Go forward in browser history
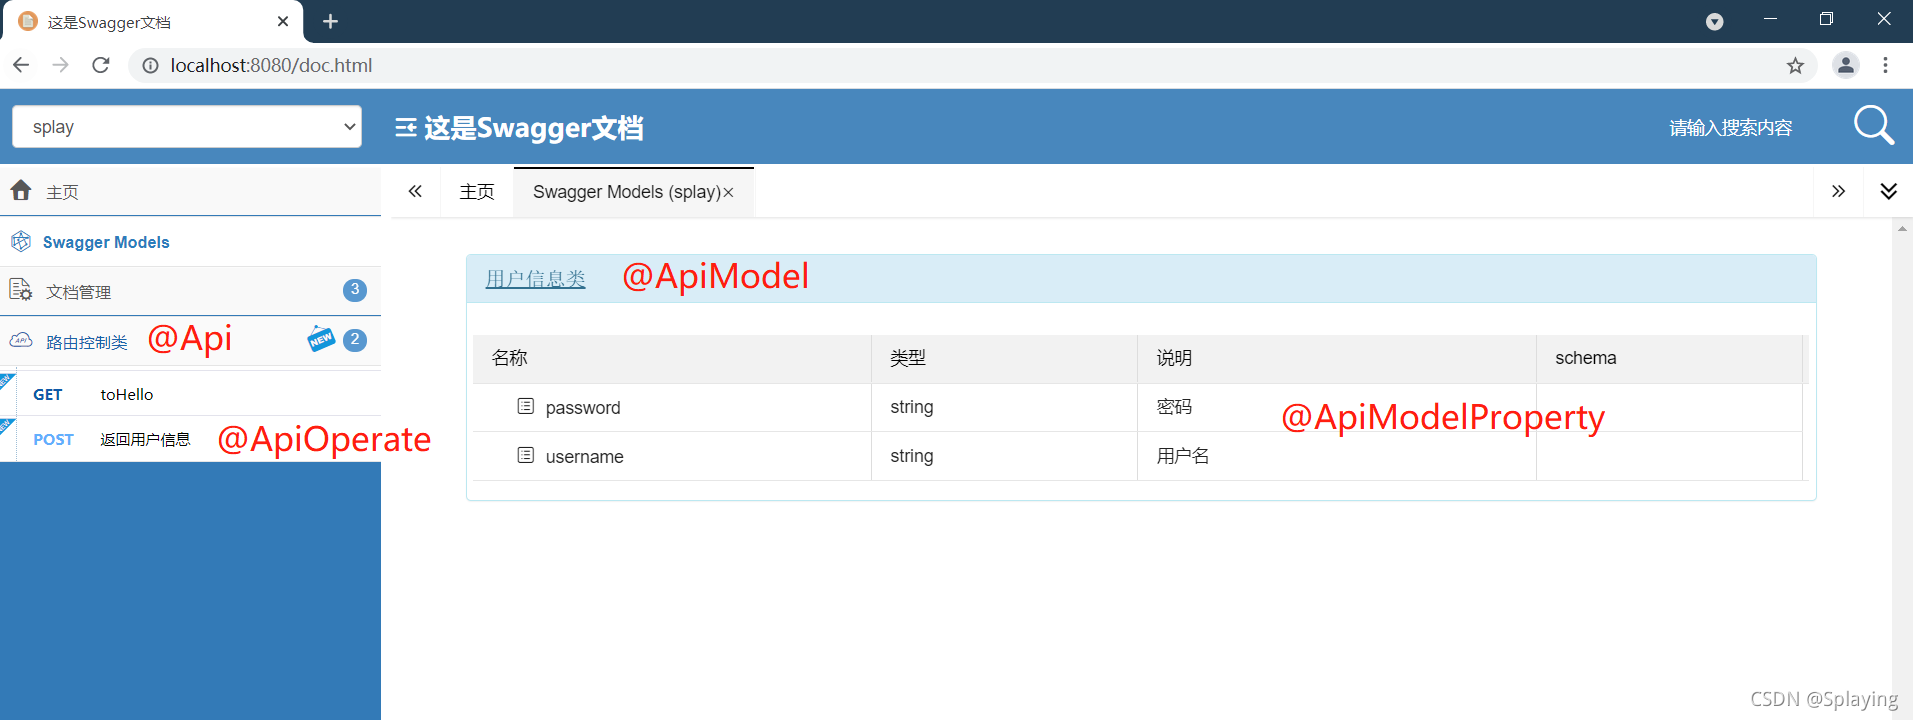Screen dimensions: 1913x720 coord(60,65)
